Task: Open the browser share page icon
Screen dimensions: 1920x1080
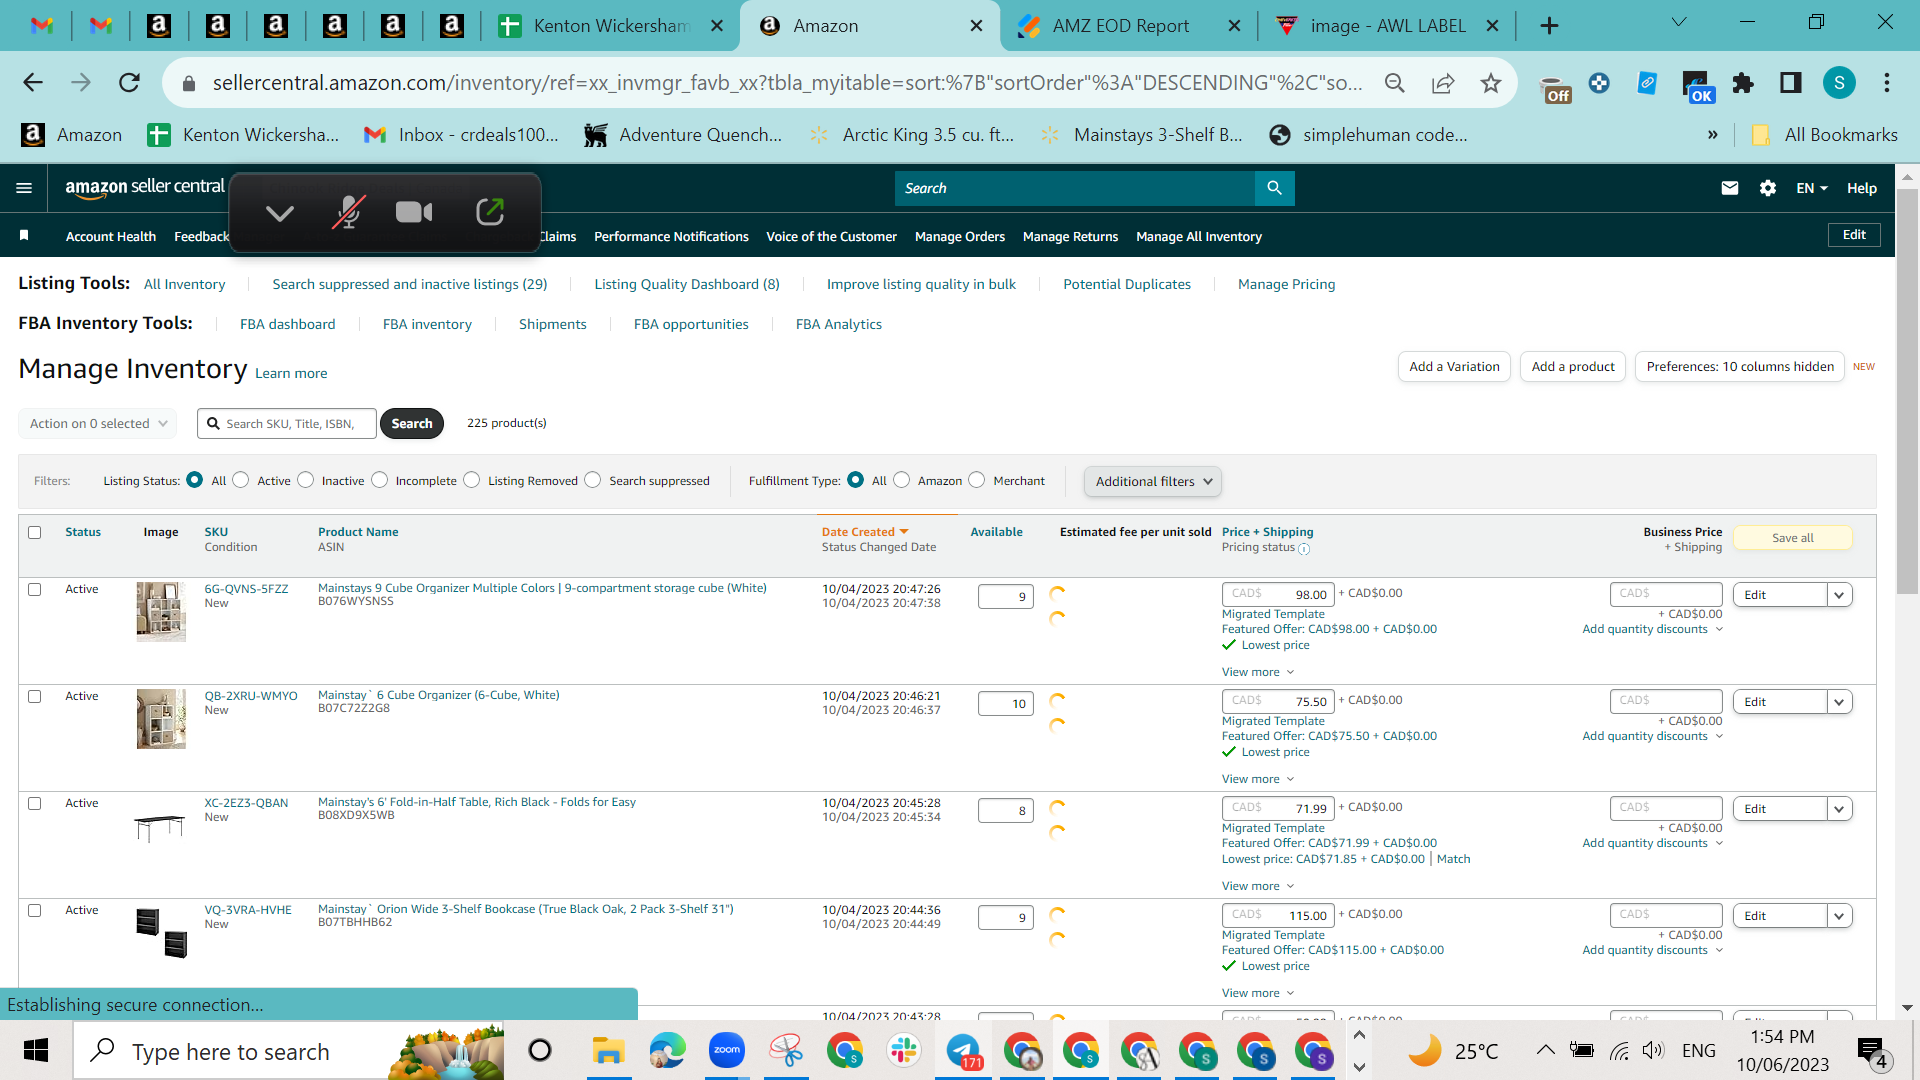Action: 1443,83
